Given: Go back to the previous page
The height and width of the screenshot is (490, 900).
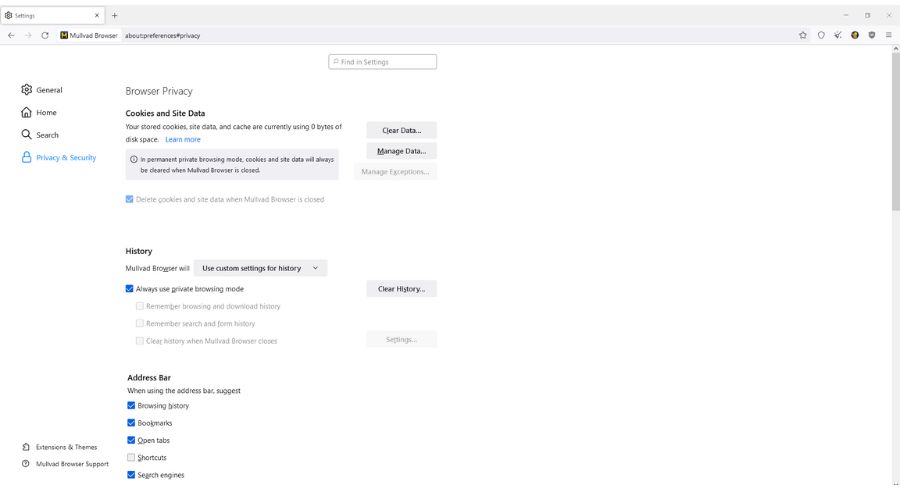Looking at the screenshot, I should pos(11,35).
